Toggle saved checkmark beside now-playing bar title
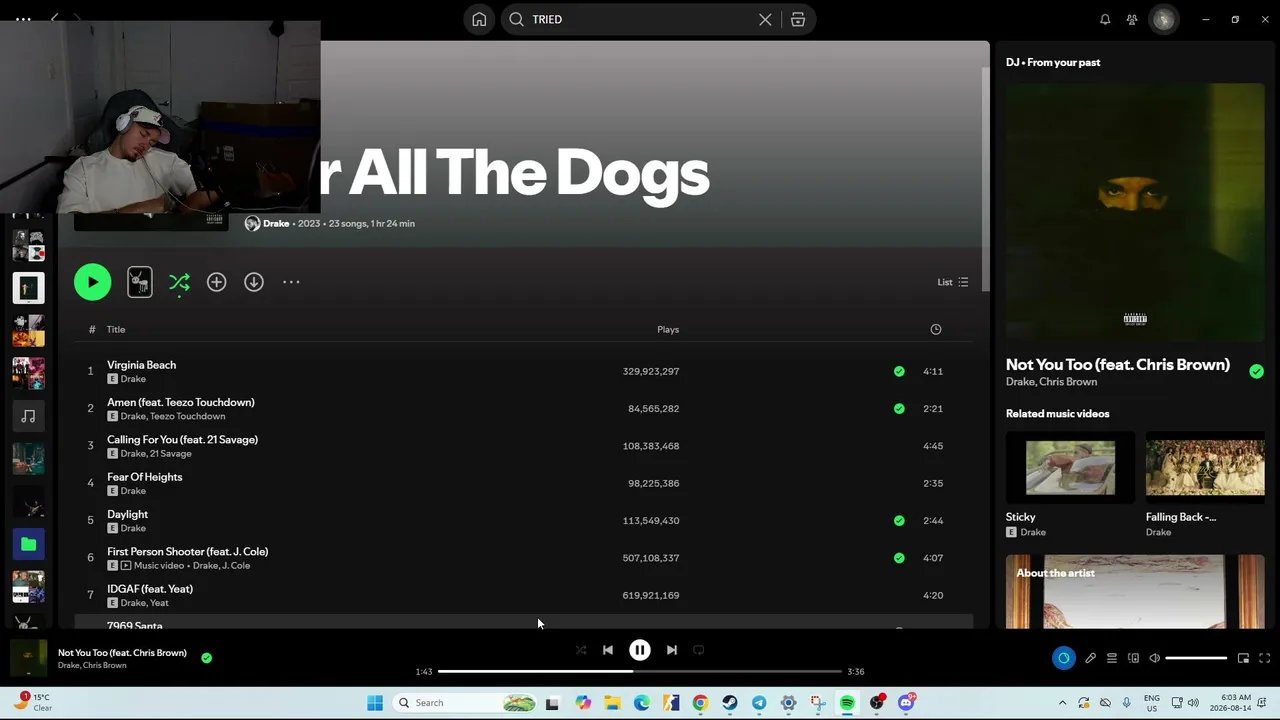The image size is (1280, 720). (206, 658)
